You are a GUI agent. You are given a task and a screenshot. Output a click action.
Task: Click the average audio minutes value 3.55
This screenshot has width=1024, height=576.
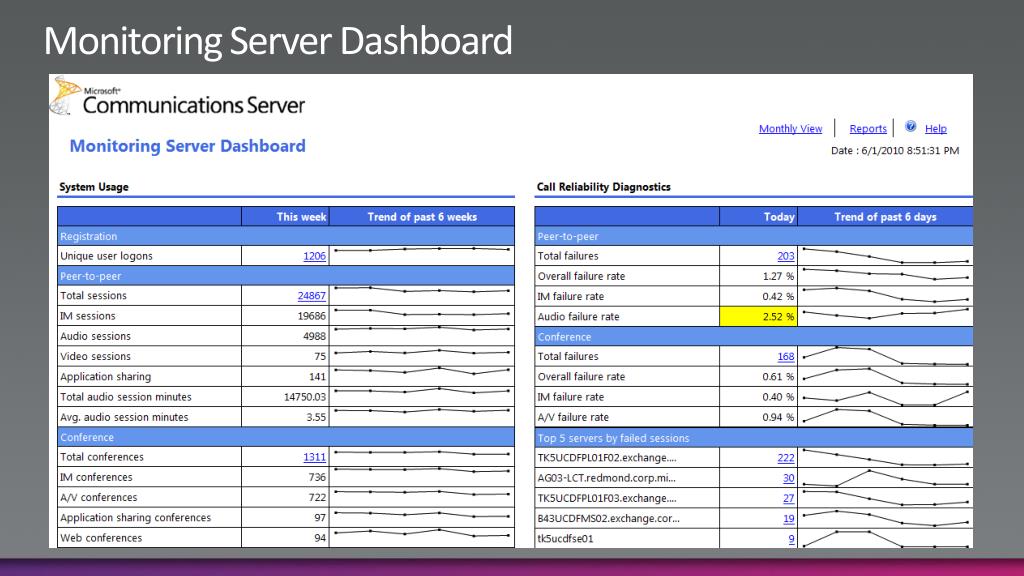pyautogui.click(x=316, y=417)
